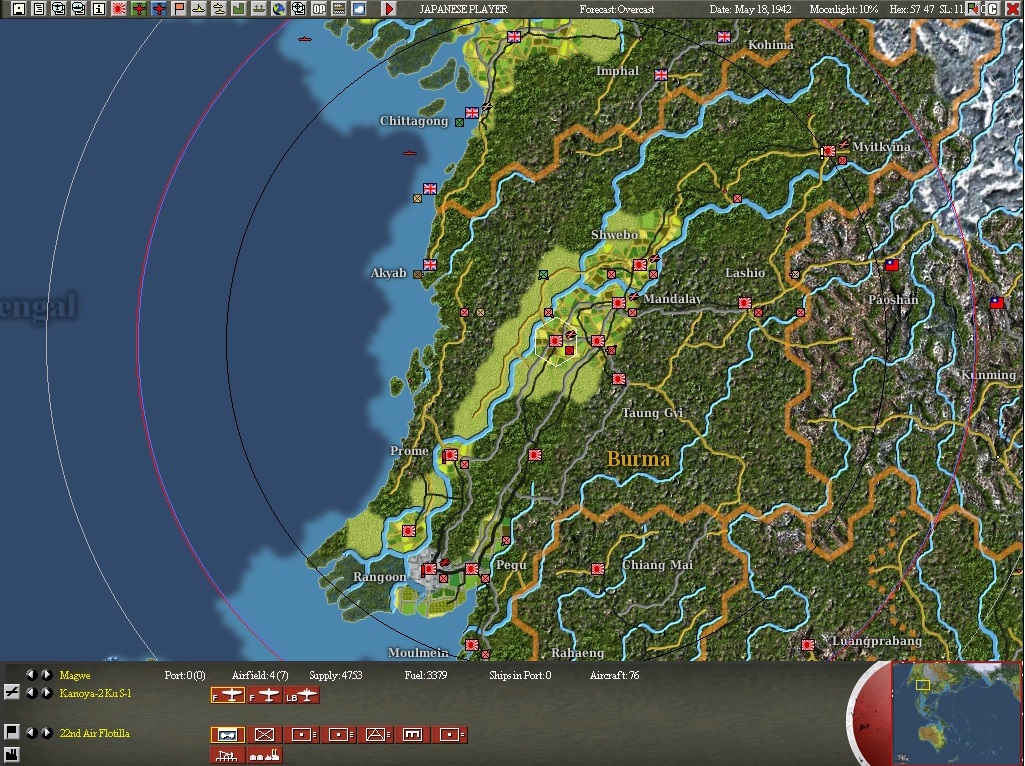
Task: Select the Japanese base at Taung Gyi
Action: 618,379
